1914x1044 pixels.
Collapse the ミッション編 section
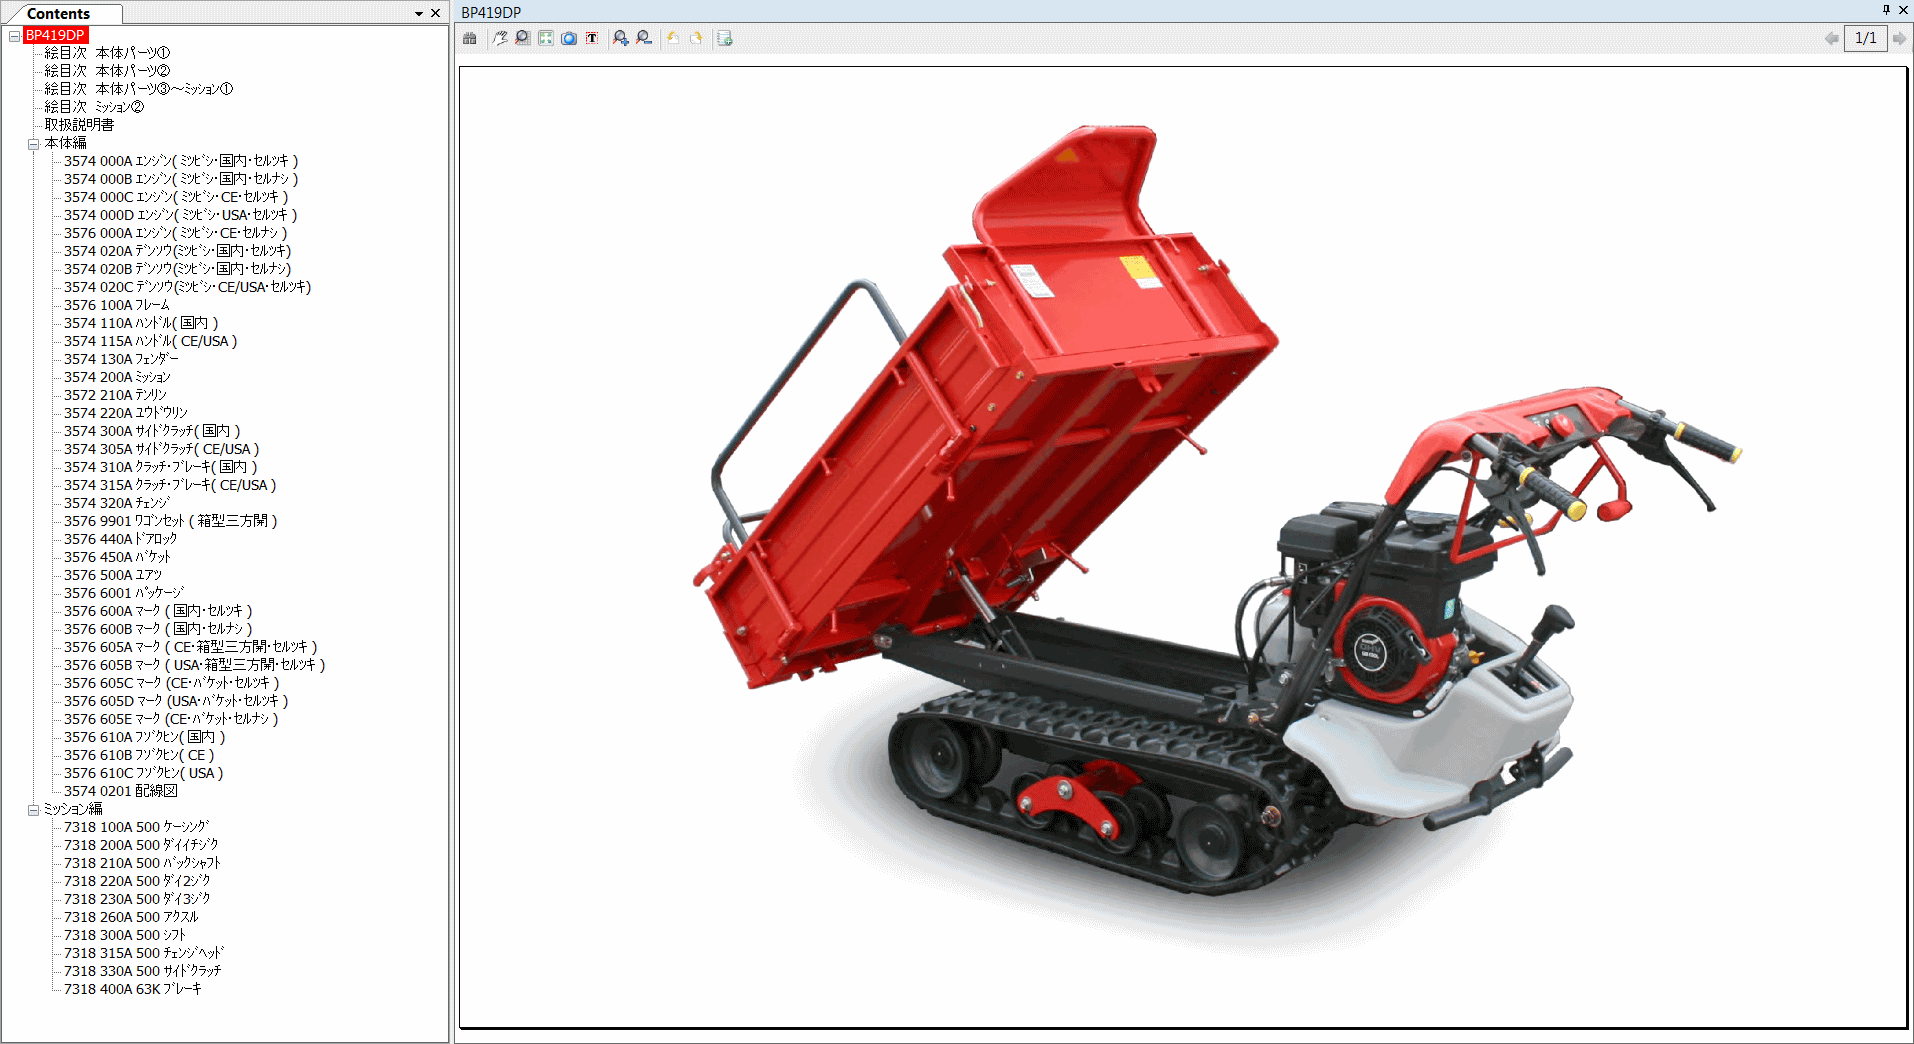pos(33,809)
